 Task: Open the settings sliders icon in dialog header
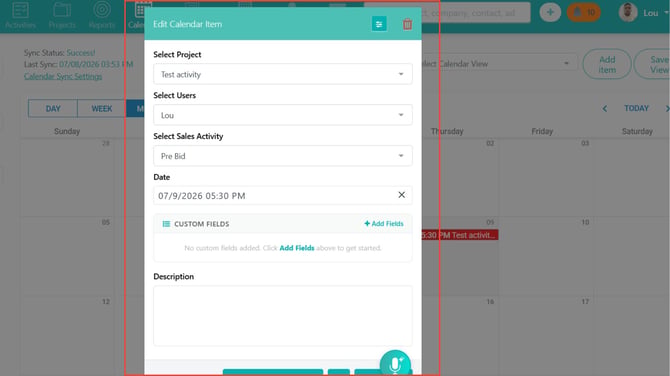379,24
